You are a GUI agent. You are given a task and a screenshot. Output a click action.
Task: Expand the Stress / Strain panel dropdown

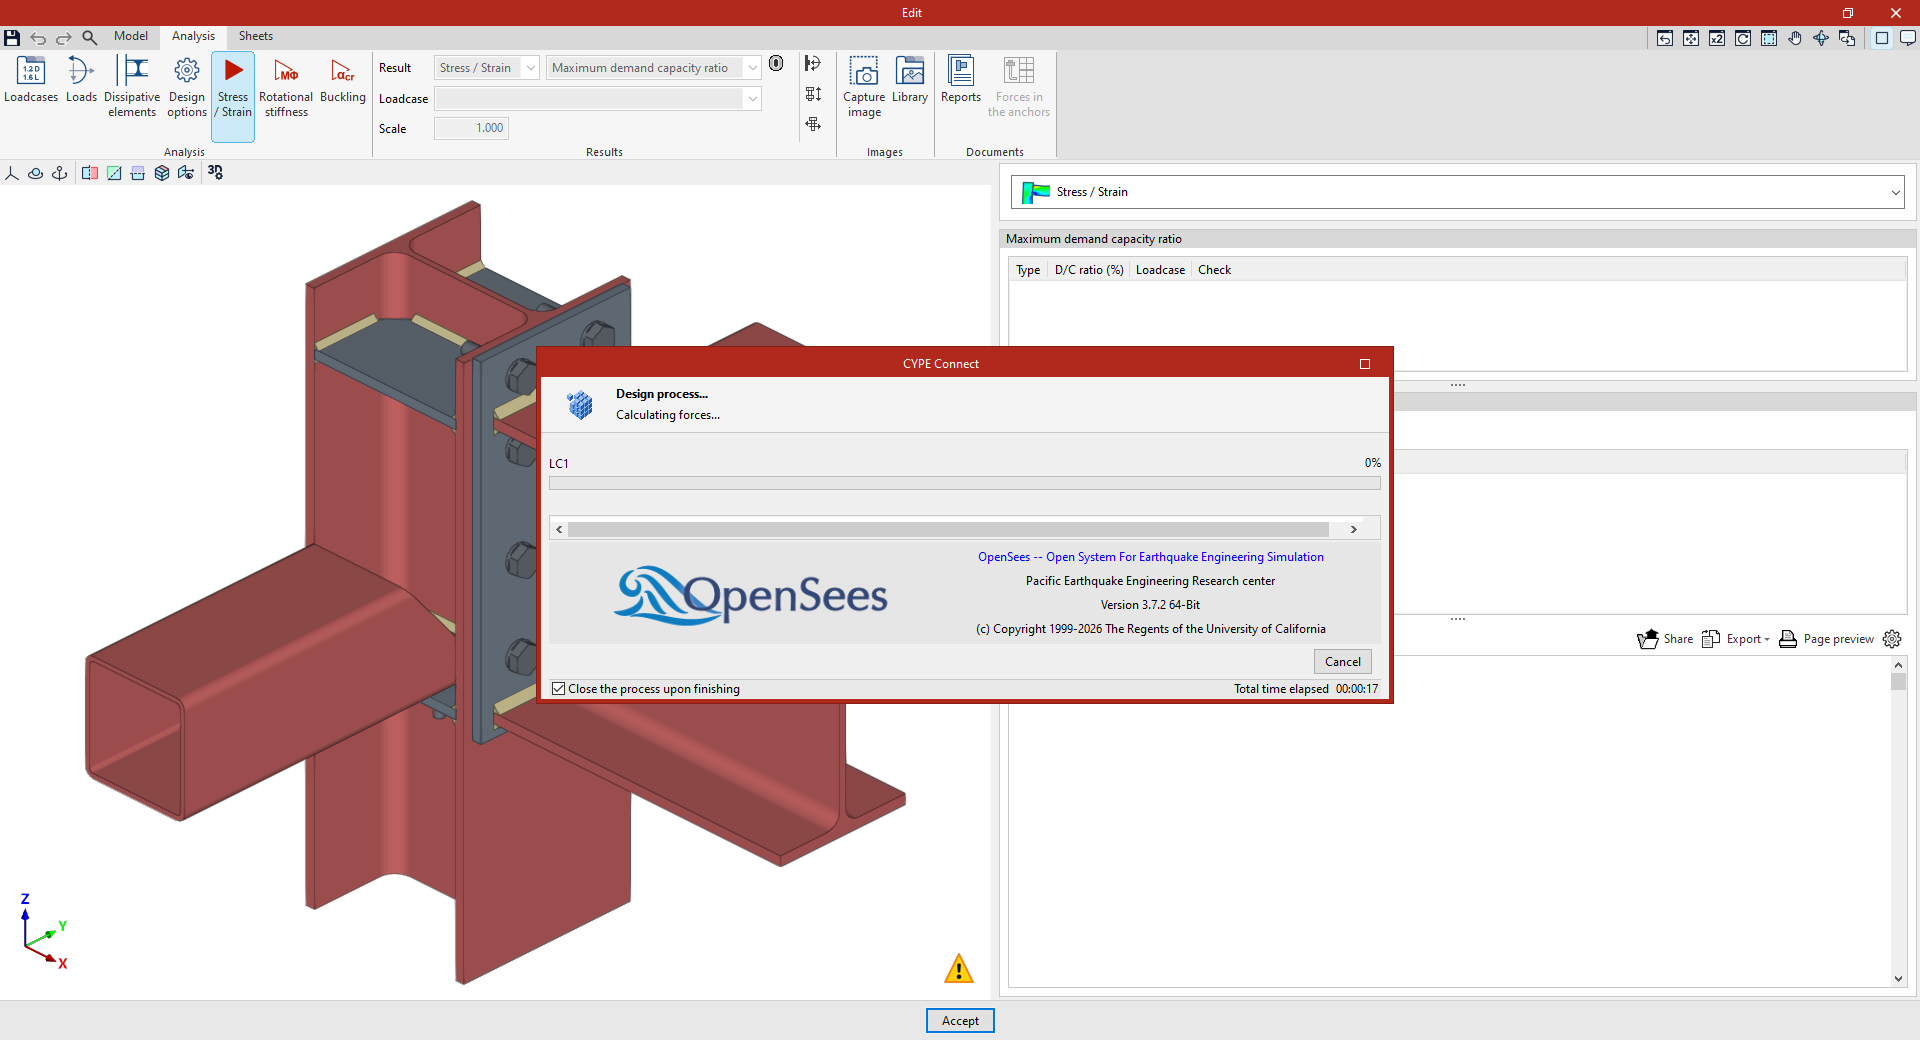coord(1457,192)
